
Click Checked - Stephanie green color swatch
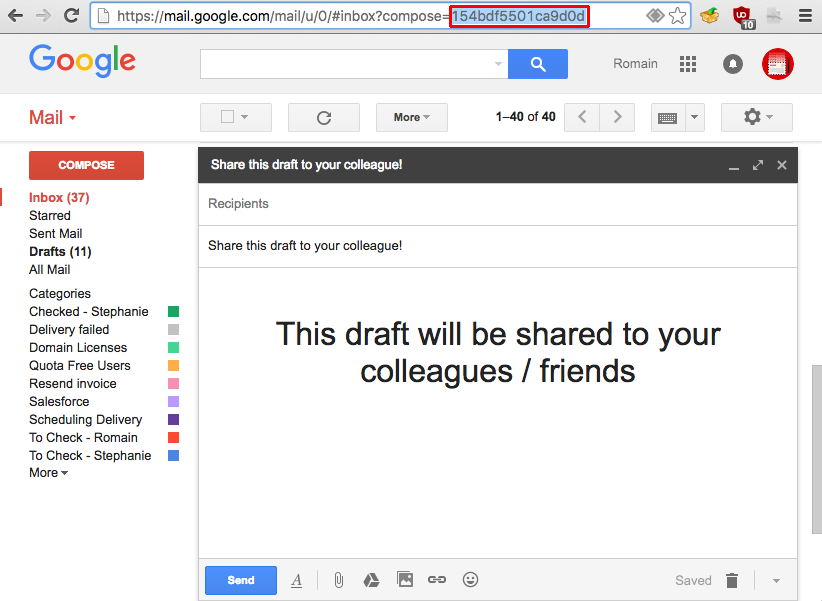[x=173, y=312]
